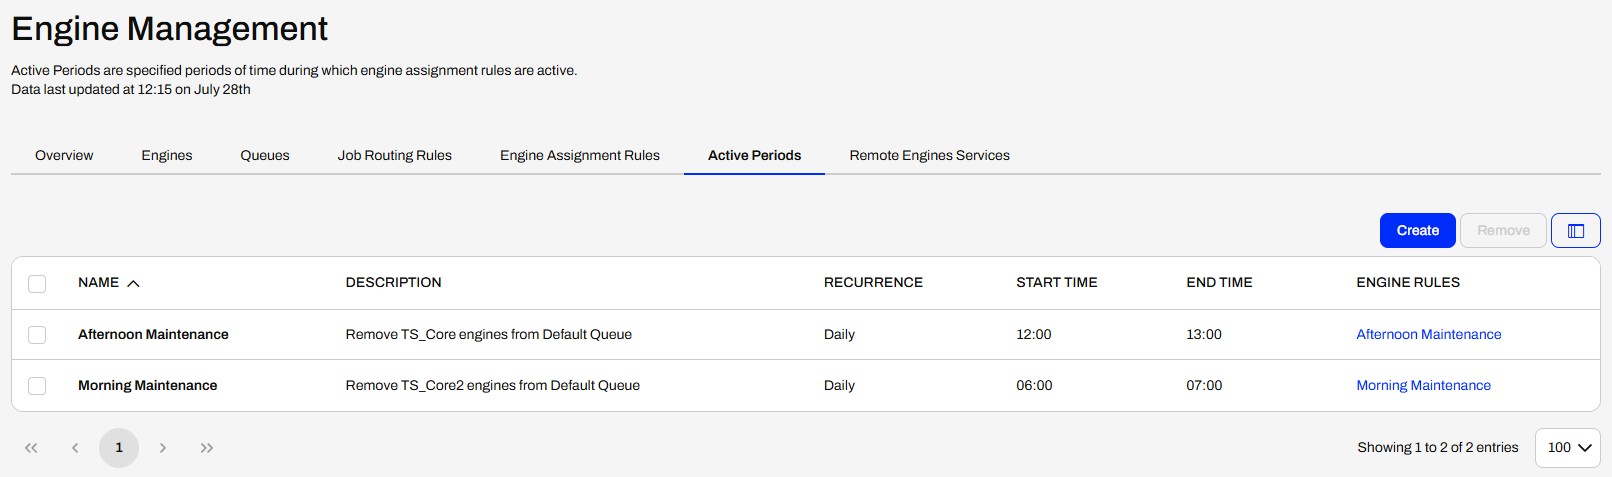Click the RECURRENCE column header
Image resolution: width=1612 pixels, height=477 pixels.
coord(873,283)
